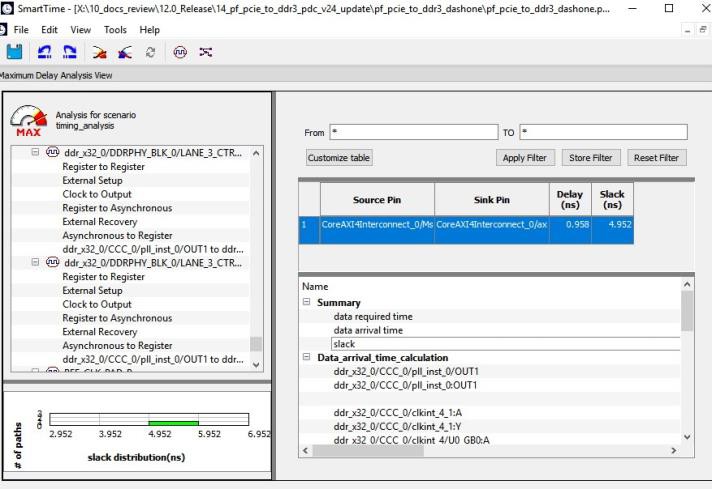Screen dimensions: 712x489
Task: Select the first External Setup tree item
Action: pyautogui.click(x=95, y=180)
